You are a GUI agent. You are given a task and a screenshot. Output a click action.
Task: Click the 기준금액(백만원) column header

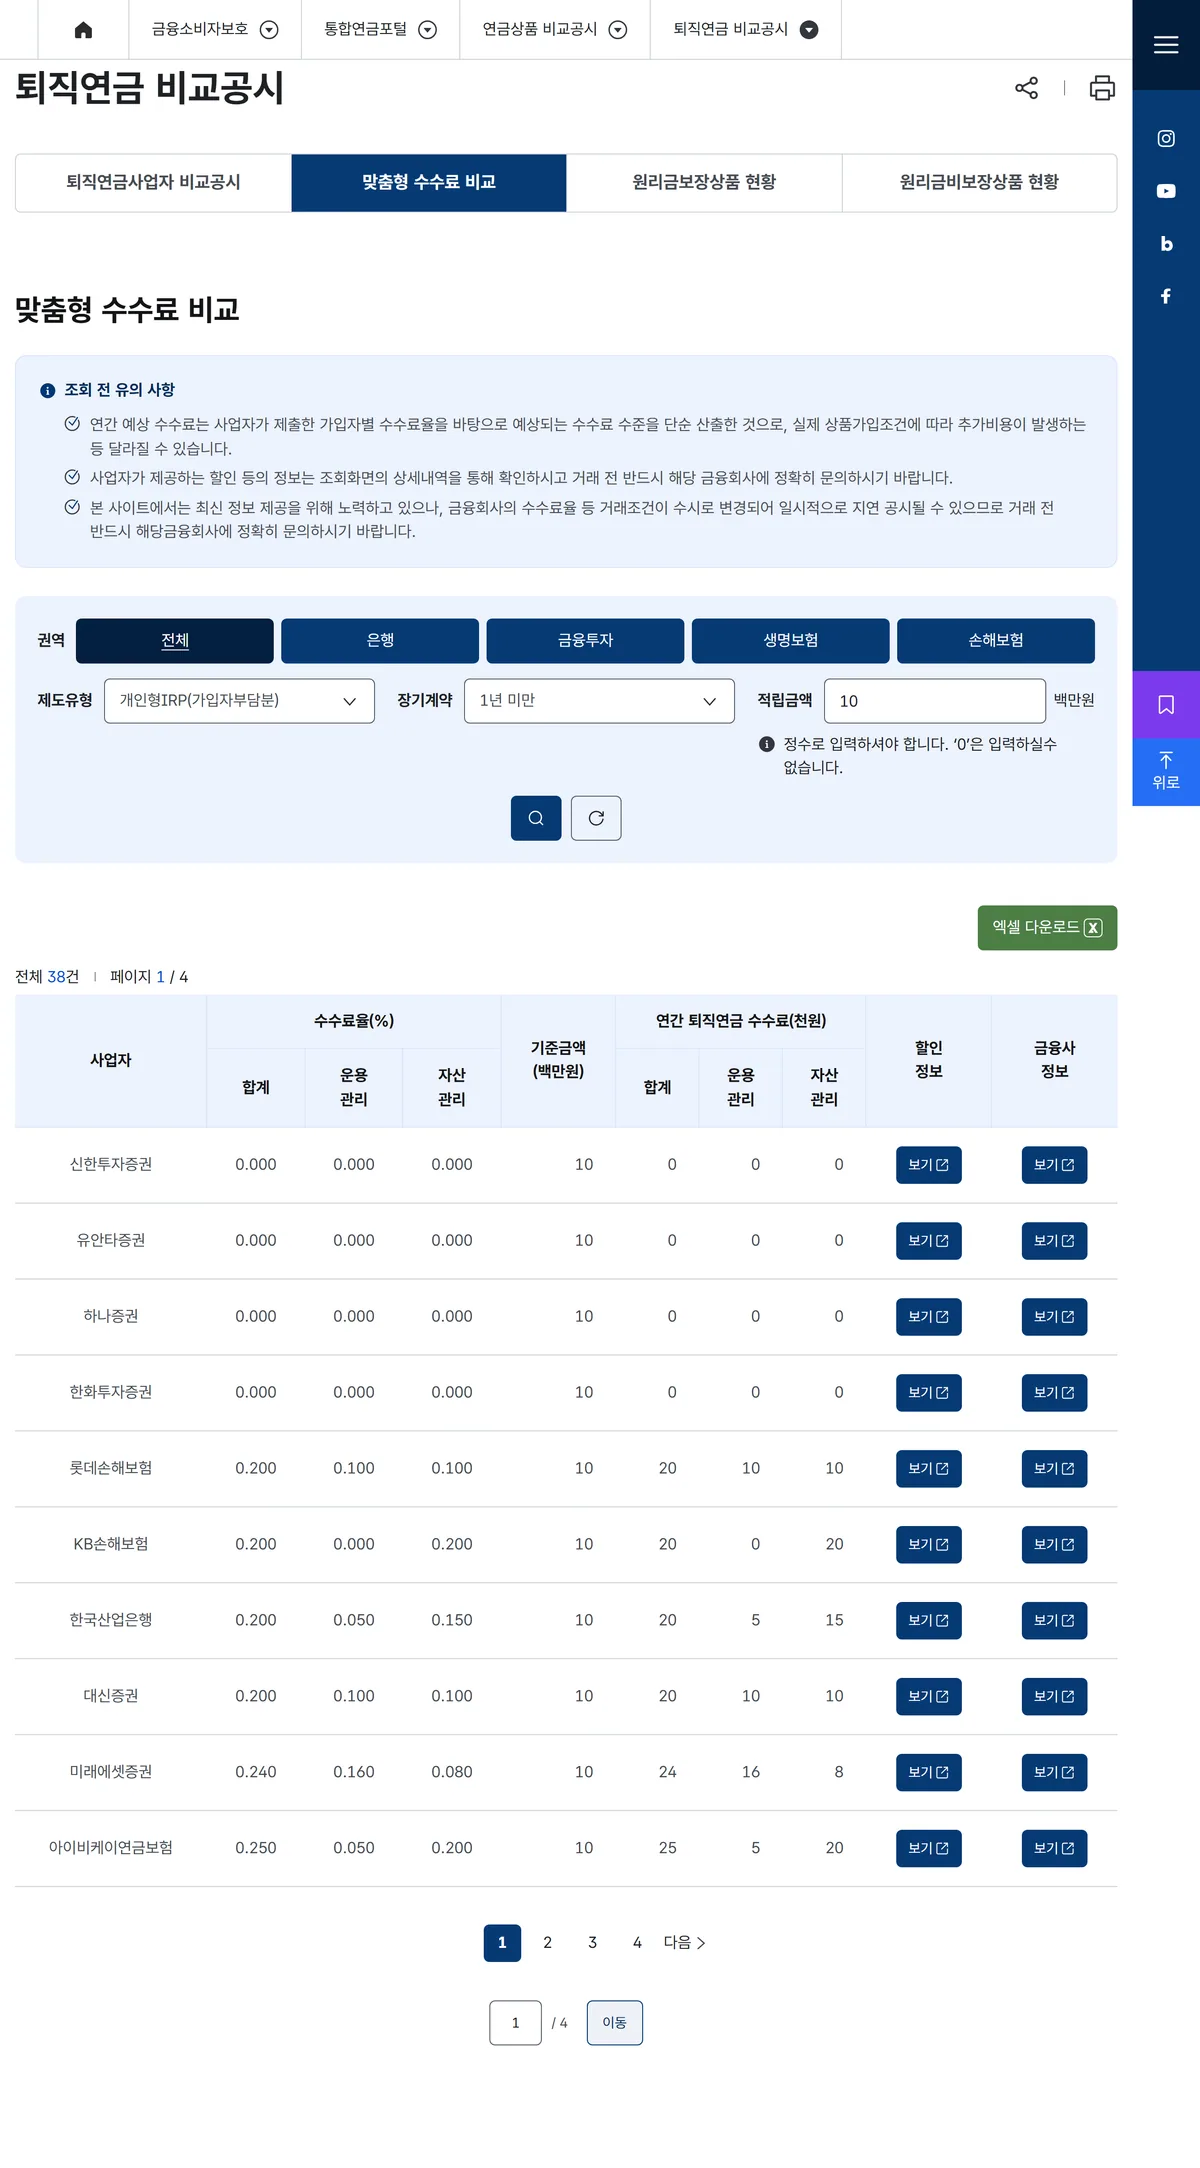pos(558,1060)
